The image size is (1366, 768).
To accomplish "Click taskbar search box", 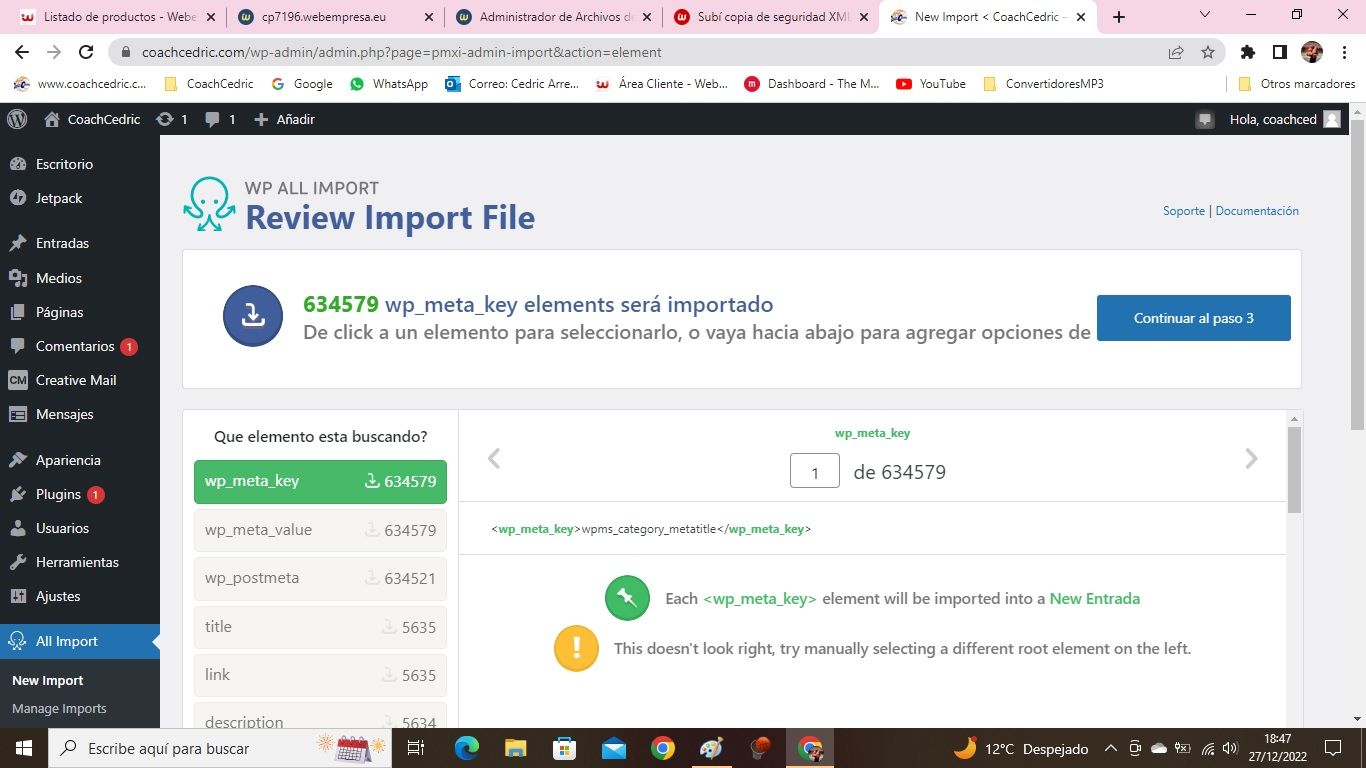I will 218,748.
